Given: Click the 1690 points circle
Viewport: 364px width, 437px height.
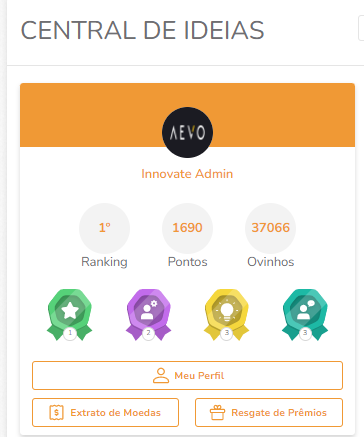Looking at the screenshot, I should pyautogui.click(x=187, y=228).
